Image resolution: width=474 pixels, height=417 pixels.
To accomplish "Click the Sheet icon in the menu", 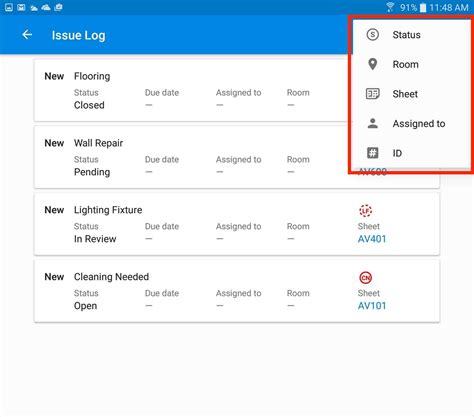I will point(372,94).
